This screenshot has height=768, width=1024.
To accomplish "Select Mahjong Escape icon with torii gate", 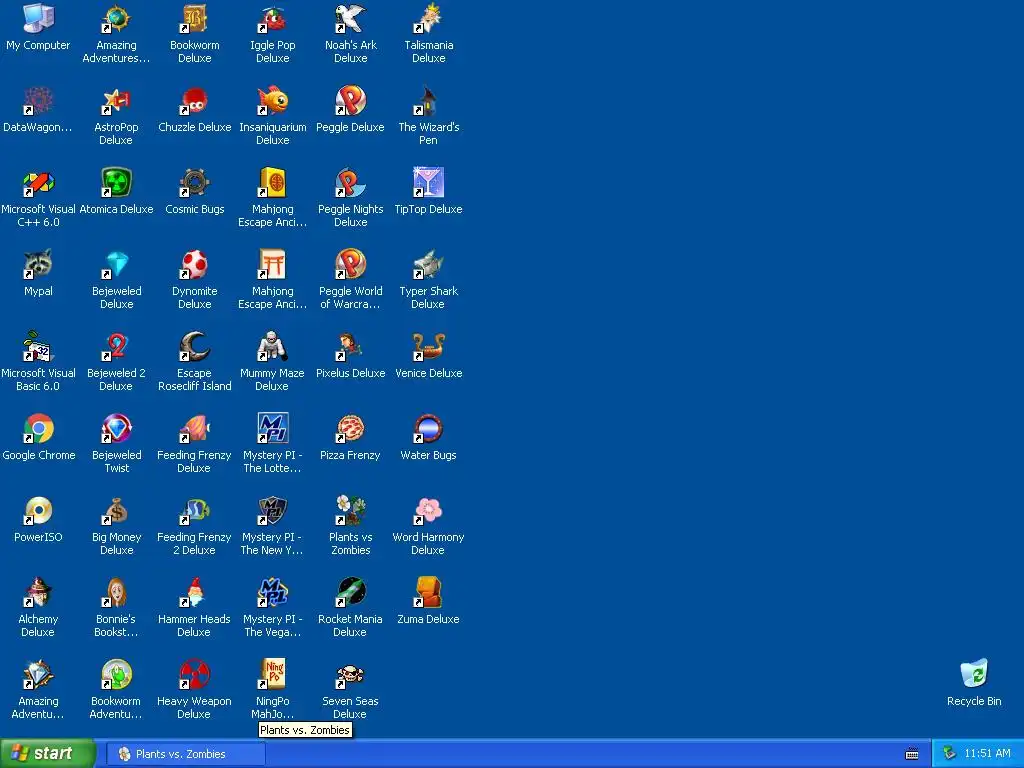I will click(x=272, y=265).
